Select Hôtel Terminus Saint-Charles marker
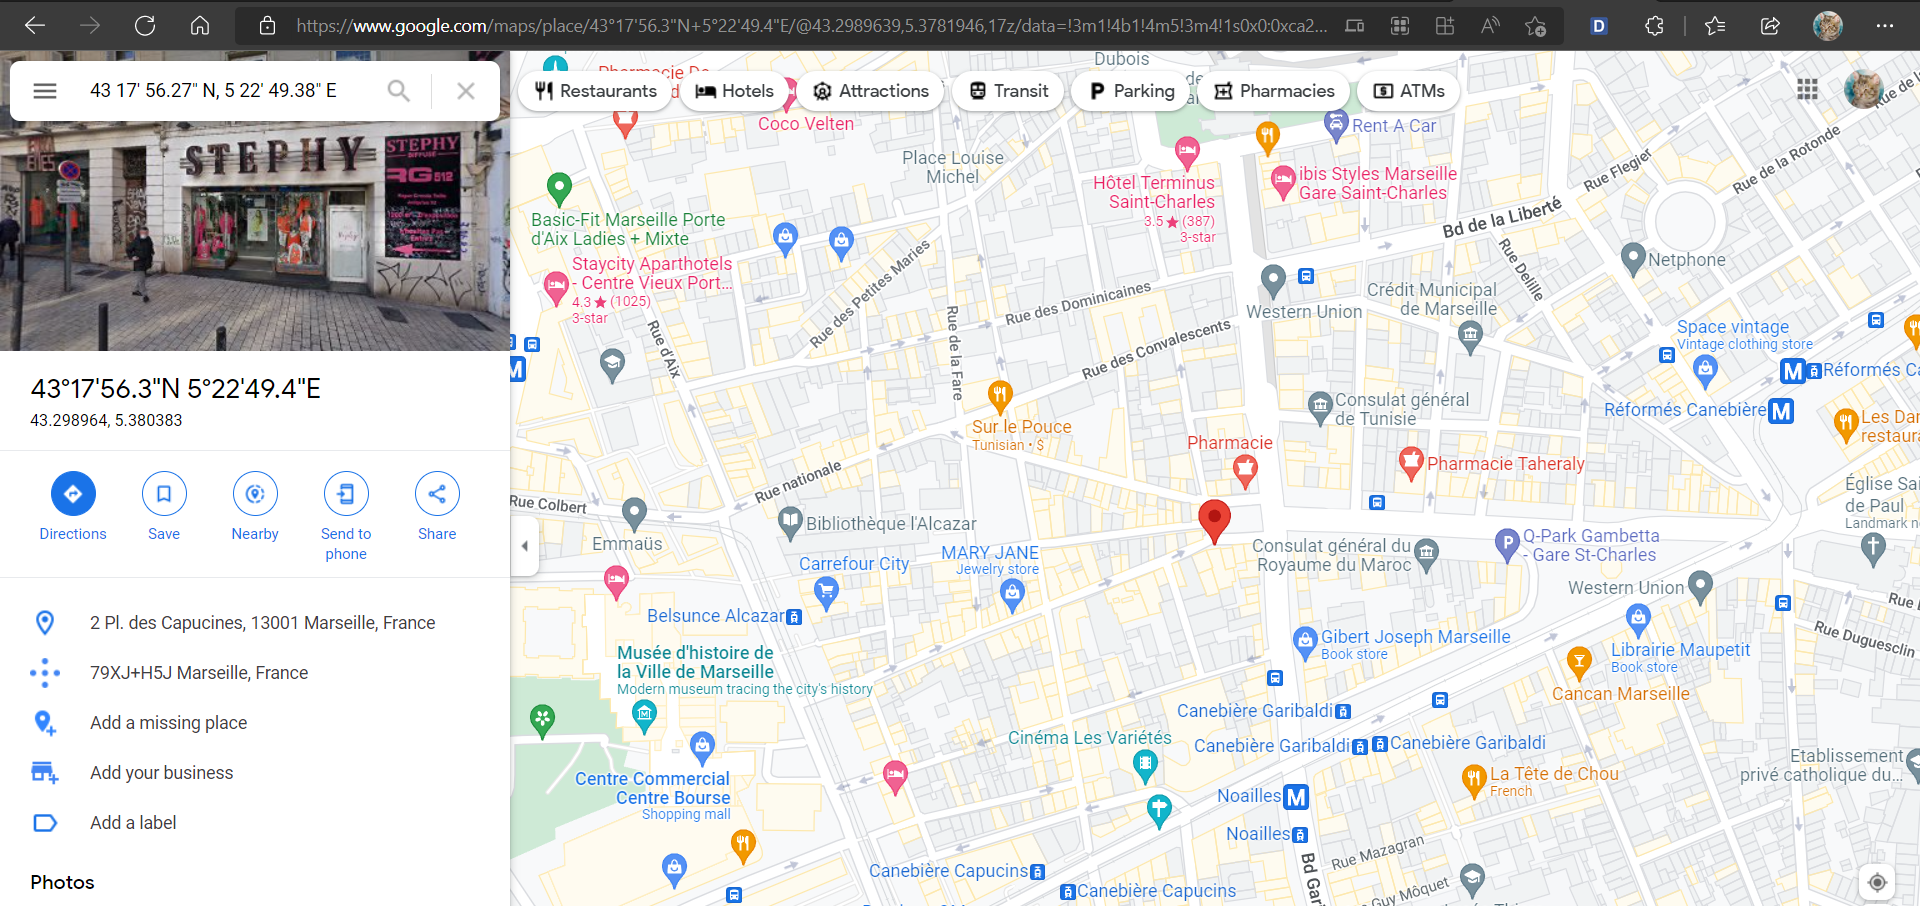The width and height of the screenshot is (1920, 906). pos(1187,154)
